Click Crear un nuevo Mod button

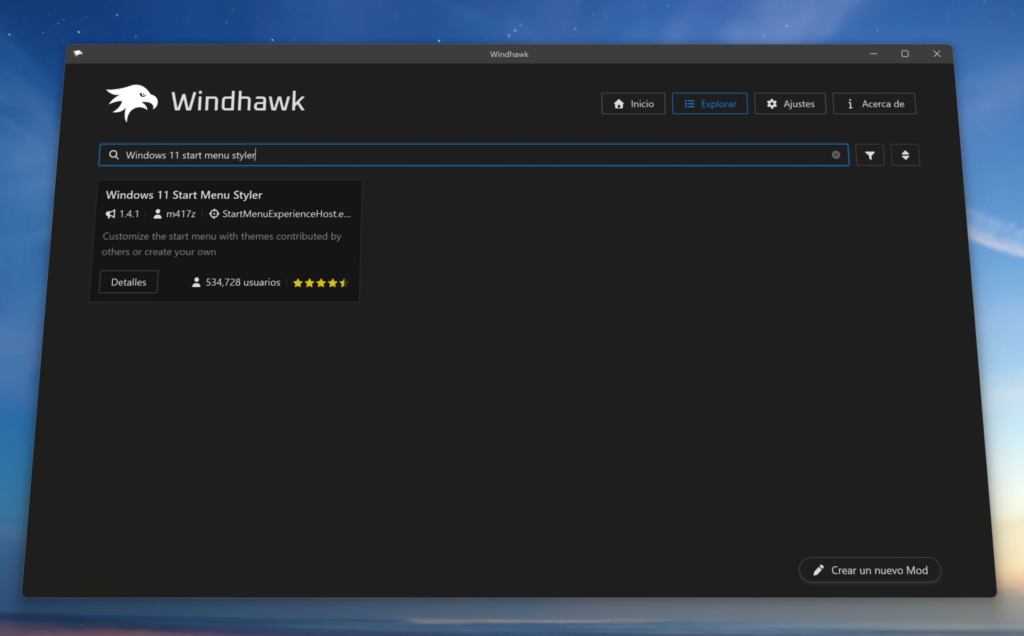(x=870, y=570)
